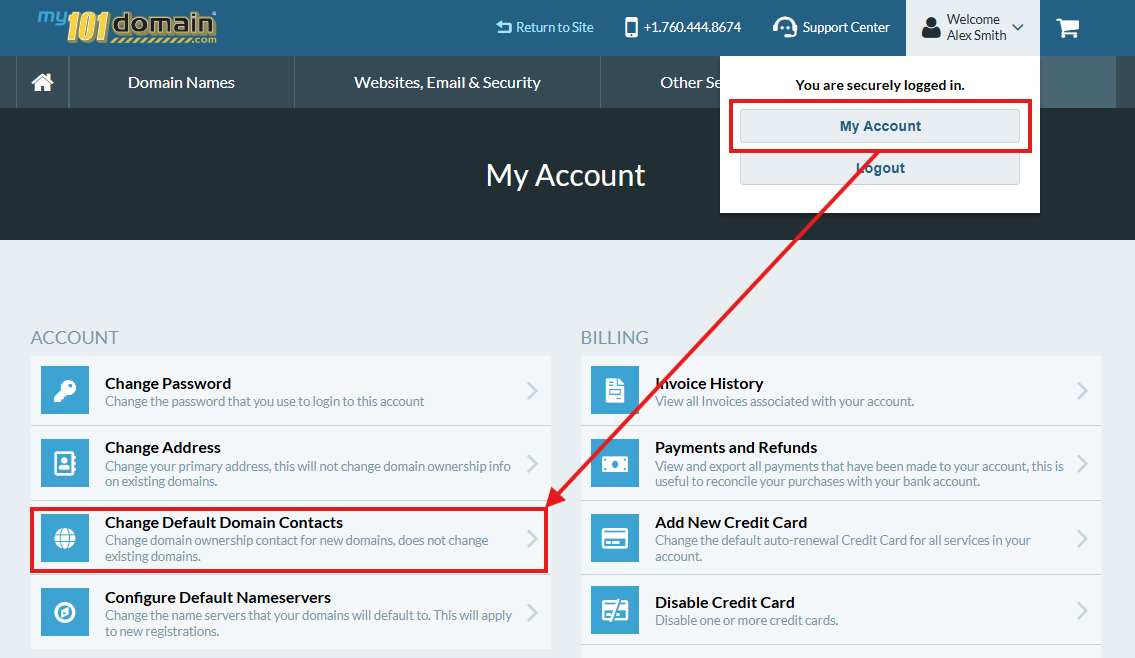
Task: Click the Support Center headset icon
Action: [784, 27]
